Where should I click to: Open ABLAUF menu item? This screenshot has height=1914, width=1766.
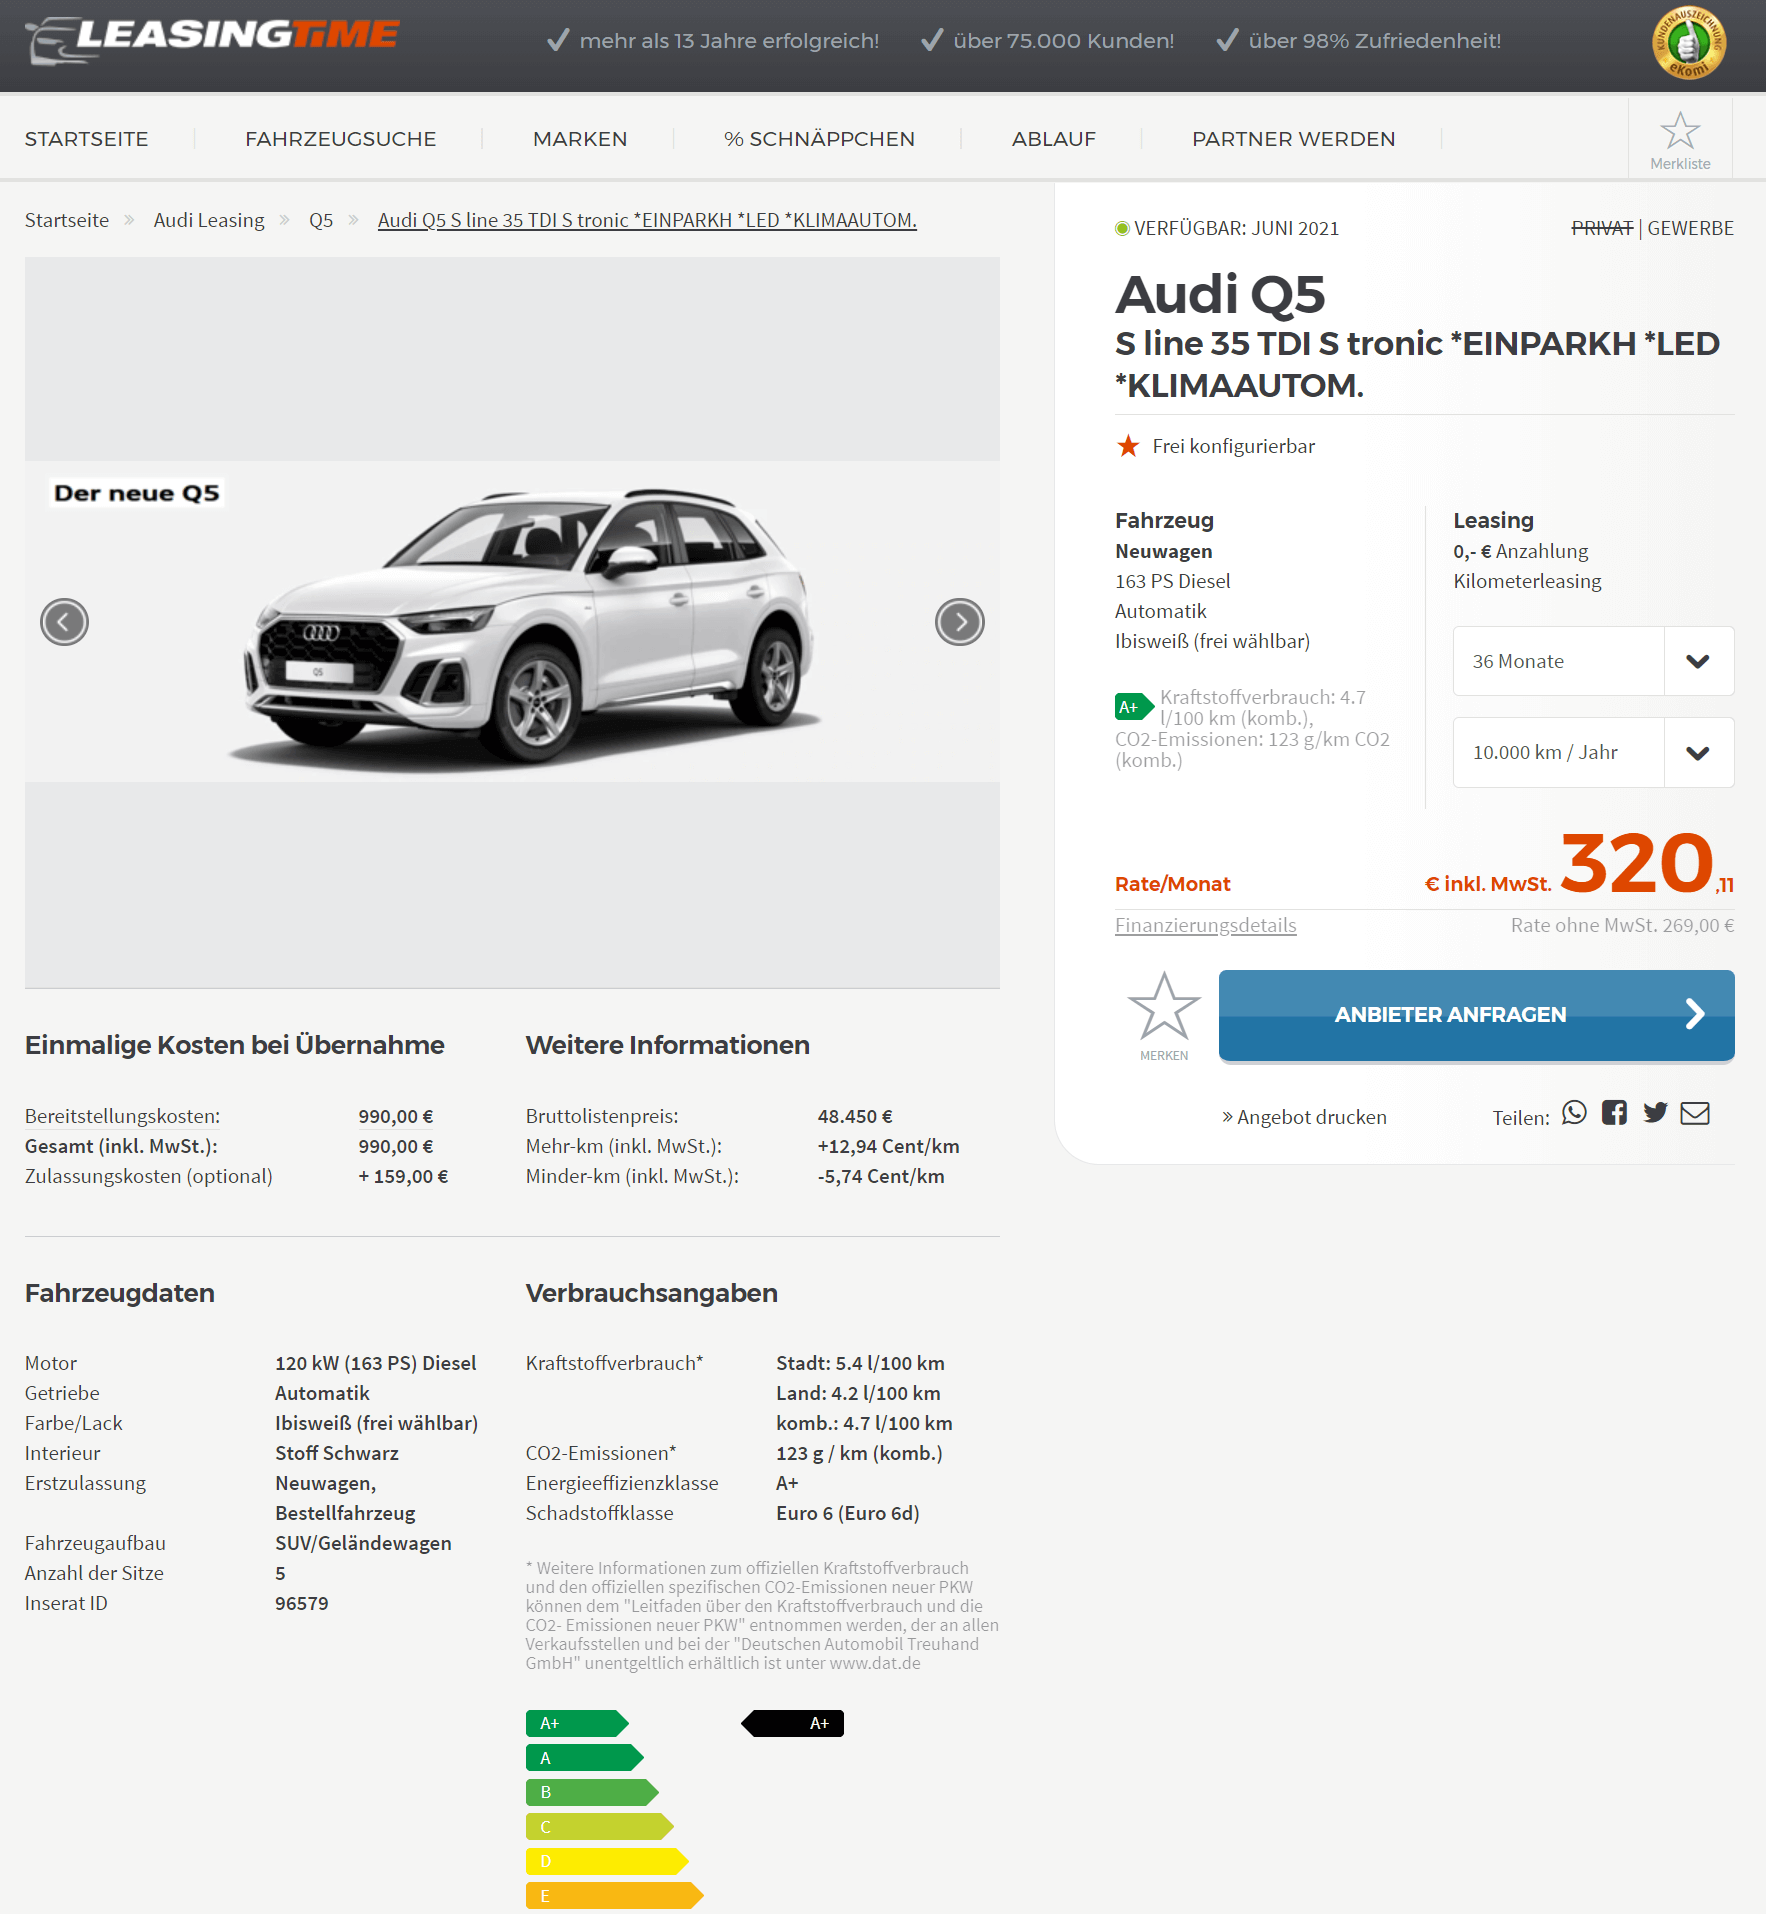tap(1054, 139)
